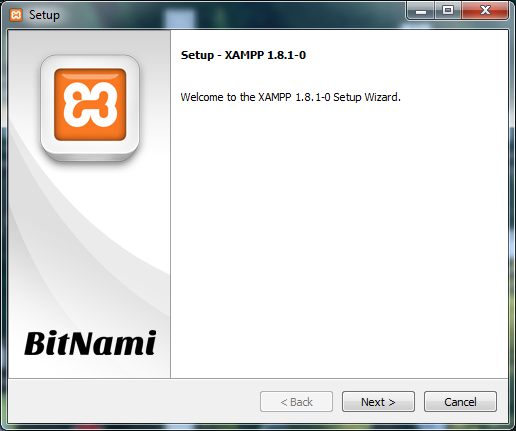Image resolution: width=516 pixels, height=431 pixels.
Task: Click the large orange XAMPP logo
Action: (x=90, y=105)
